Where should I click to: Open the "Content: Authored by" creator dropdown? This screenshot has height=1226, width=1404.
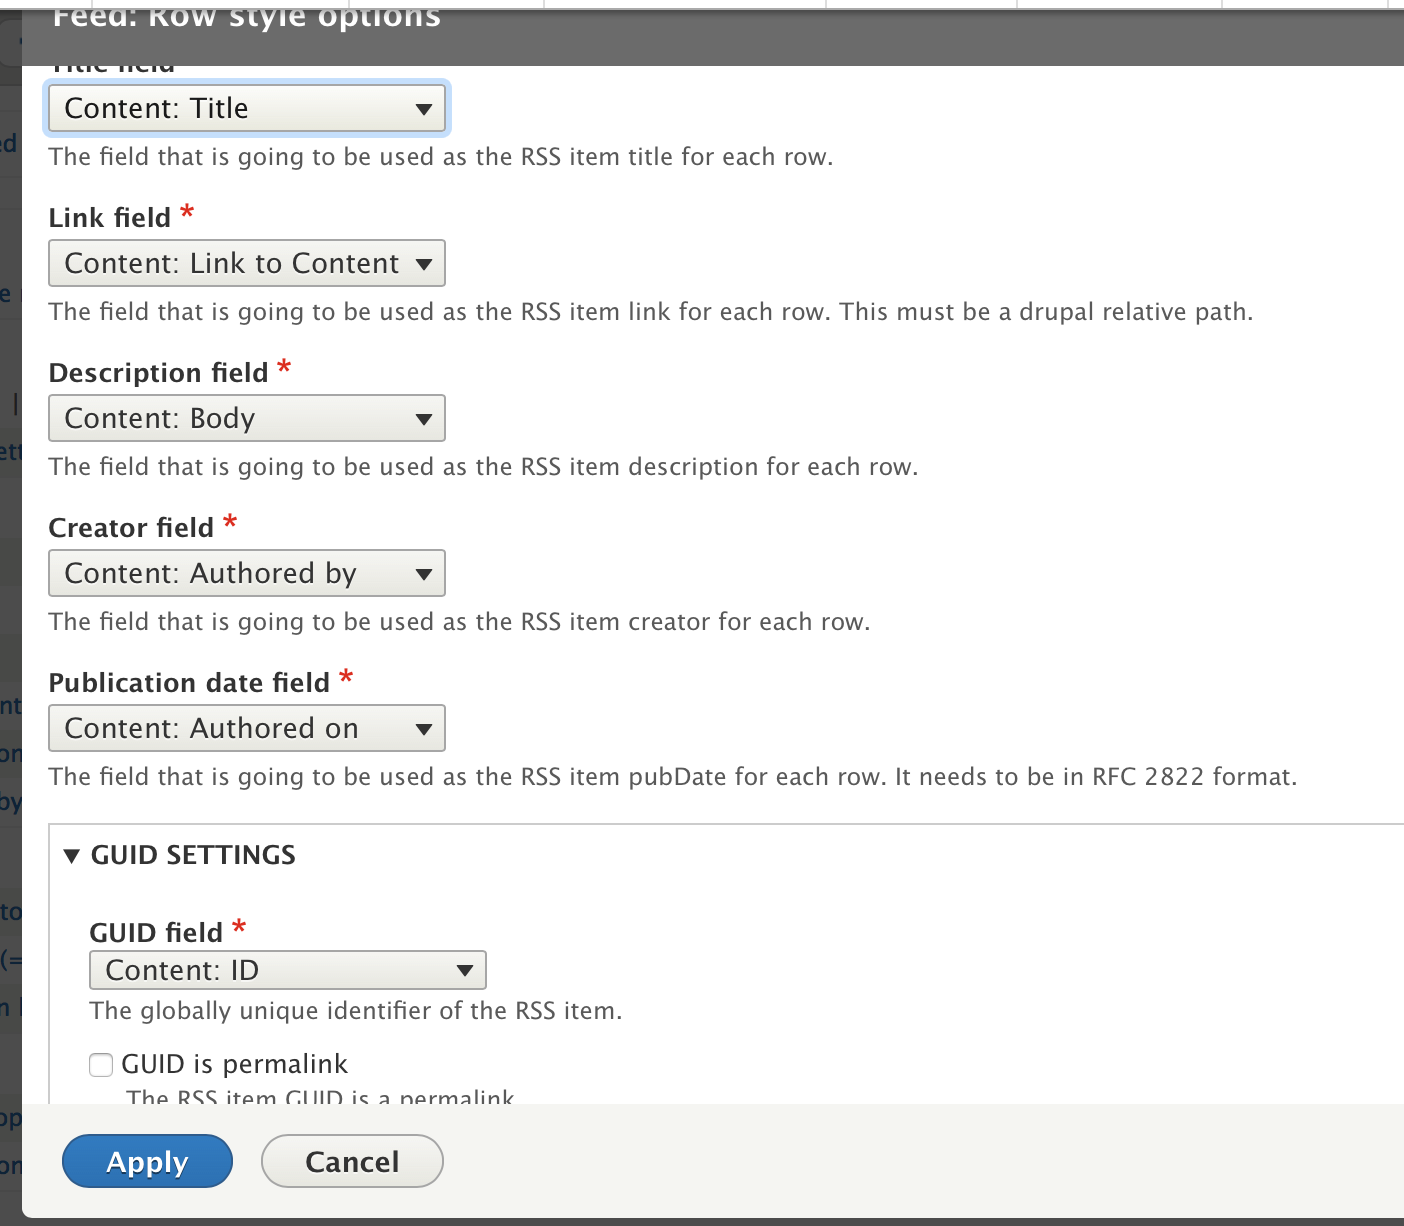[247, 573]
